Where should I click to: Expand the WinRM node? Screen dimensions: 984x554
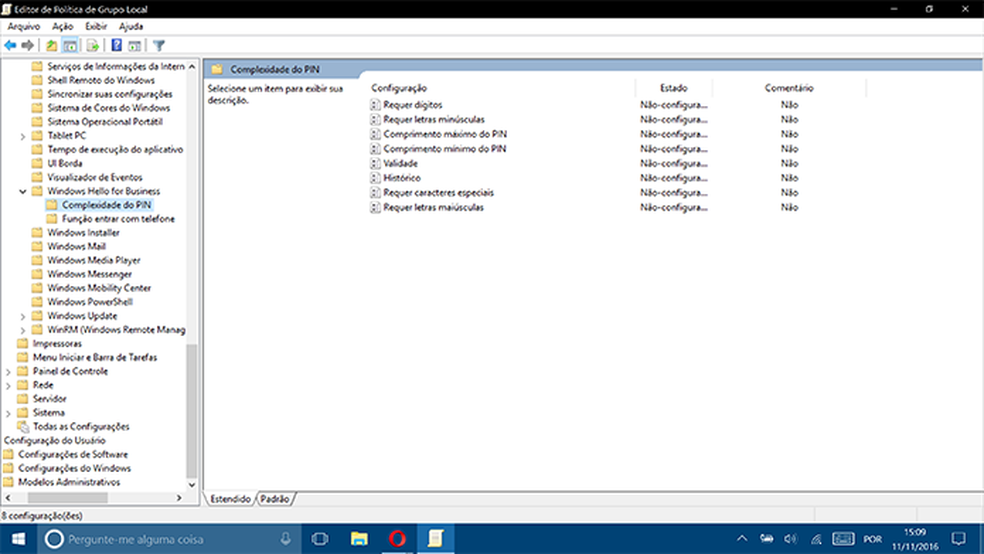pos(23,330)
